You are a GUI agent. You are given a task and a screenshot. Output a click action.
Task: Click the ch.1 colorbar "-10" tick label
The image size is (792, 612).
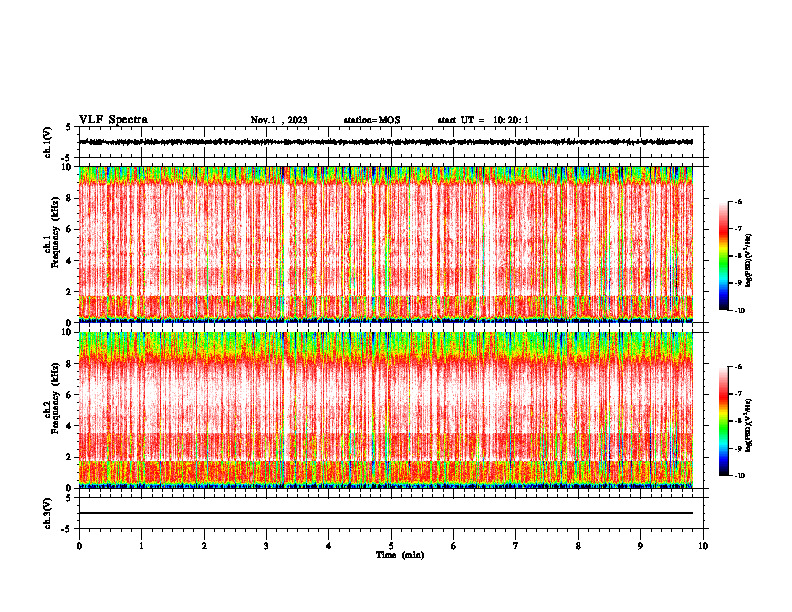click(x=739, y=311)
